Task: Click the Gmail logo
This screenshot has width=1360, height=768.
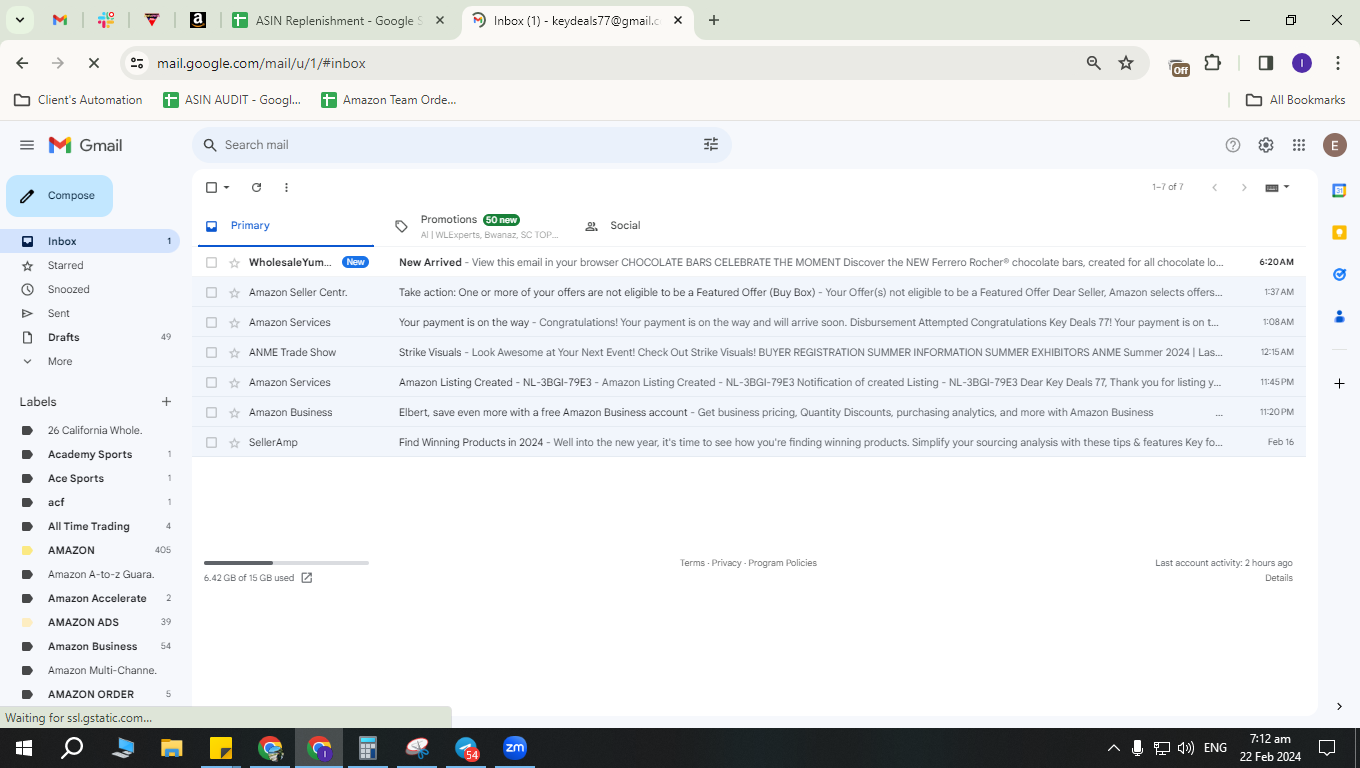Action: click(86, 145)
